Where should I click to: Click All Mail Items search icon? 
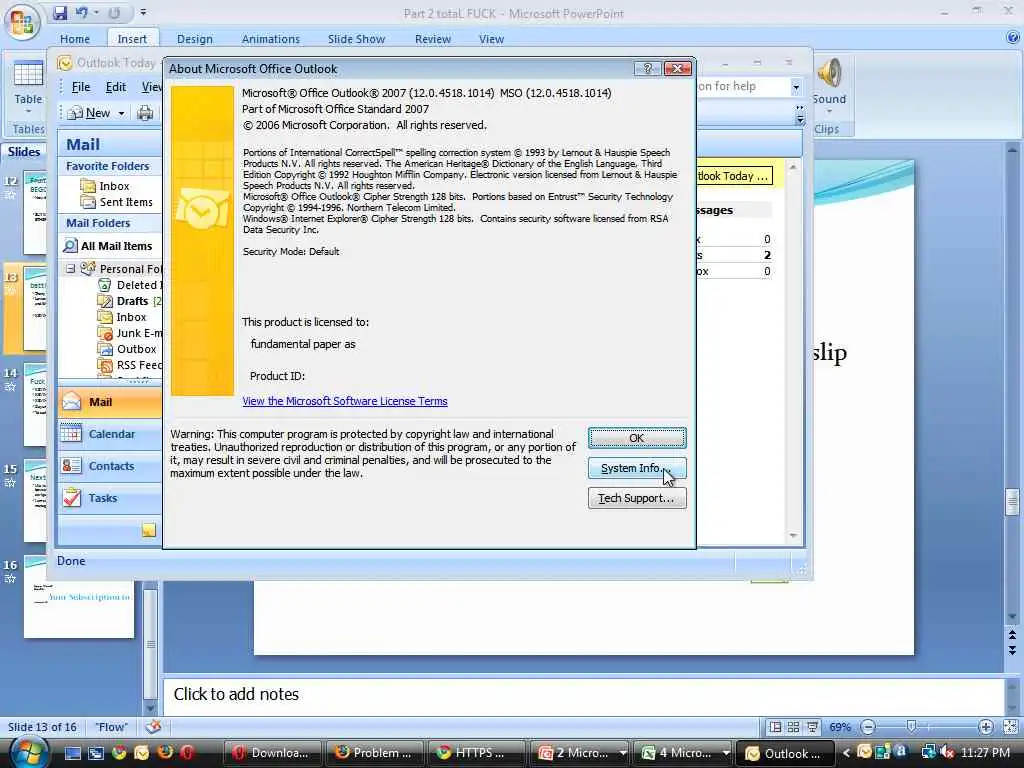tap(70, 246)
